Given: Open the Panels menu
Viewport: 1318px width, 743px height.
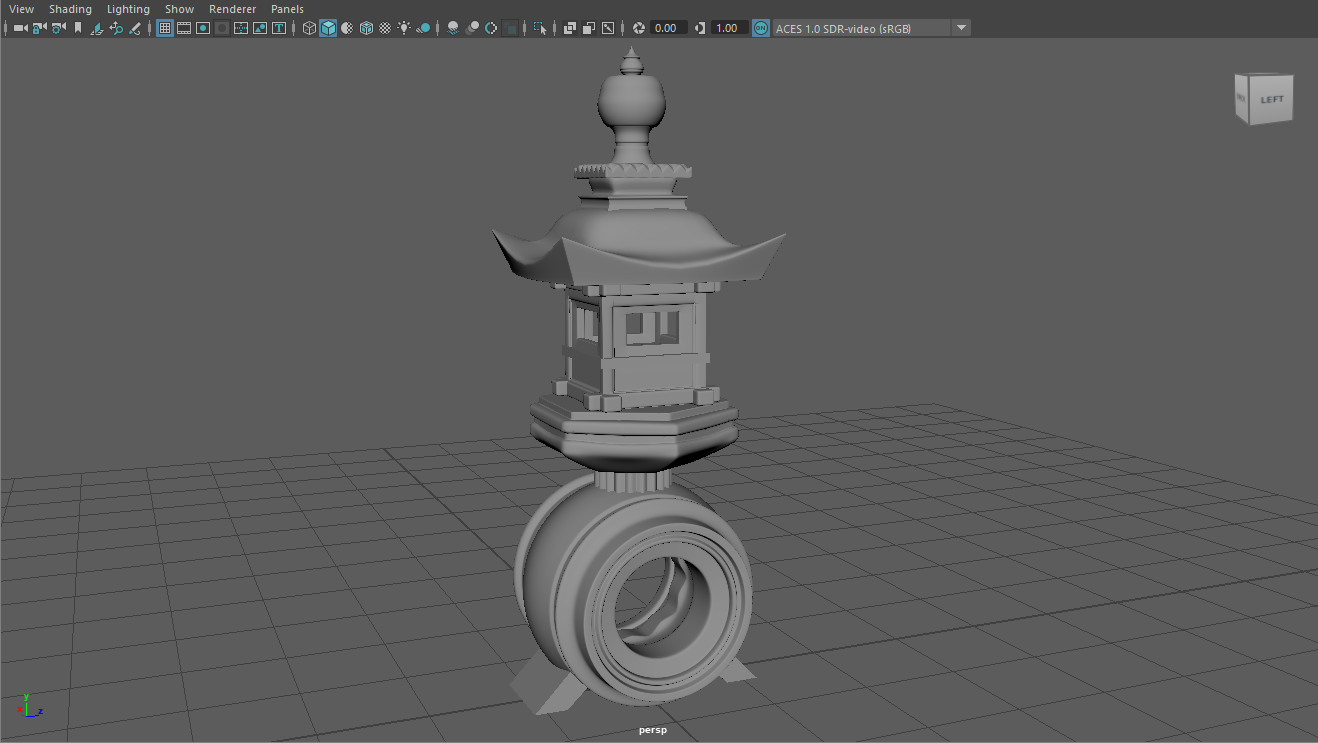Looking at the screenshot, I should point(287,9).
